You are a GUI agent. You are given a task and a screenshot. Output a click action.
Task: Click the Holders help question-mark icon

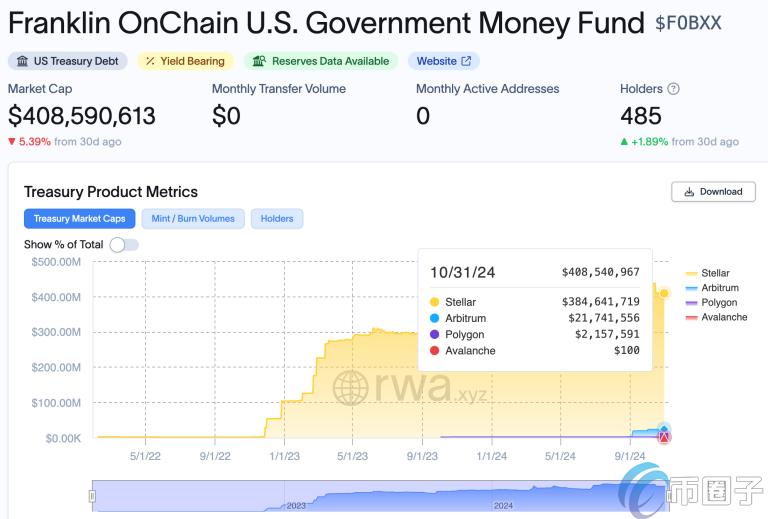click(x=673, y=89)
